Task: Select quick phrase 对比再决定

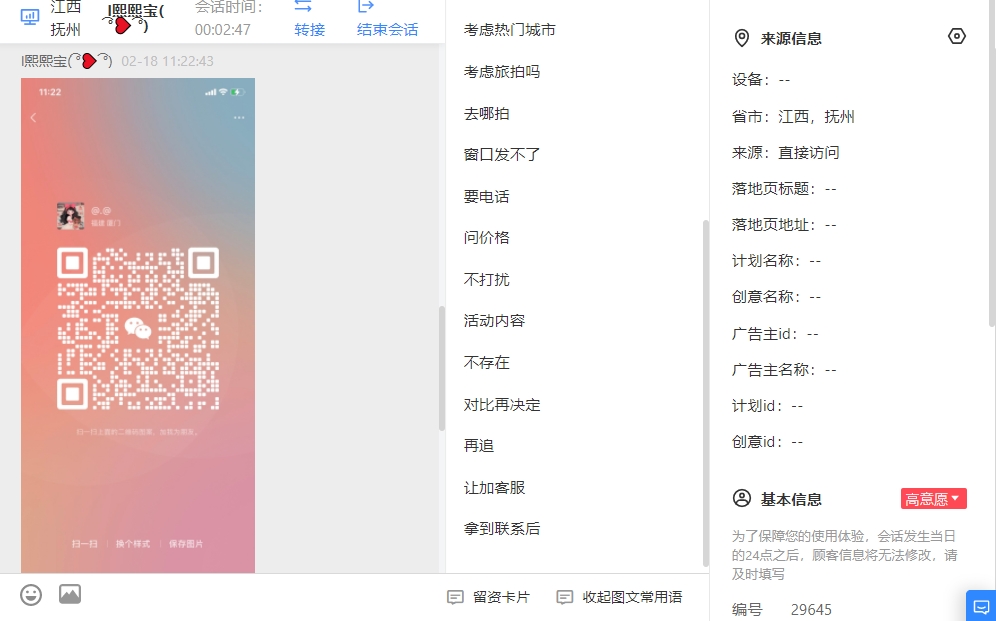Action: (x=502, y=404)
